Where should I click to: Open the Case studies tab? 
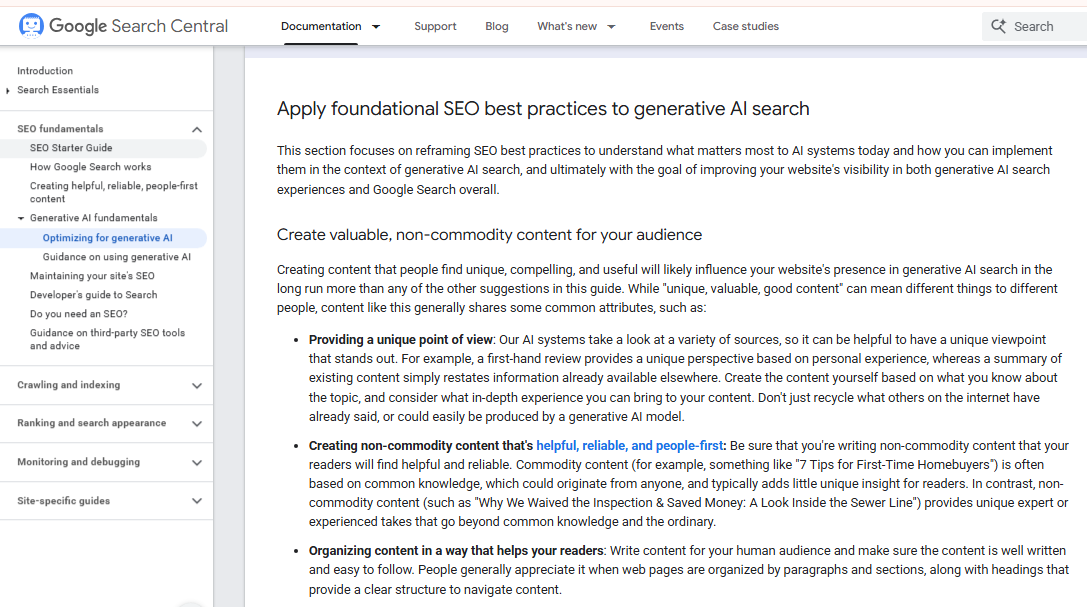pos(746,26)
